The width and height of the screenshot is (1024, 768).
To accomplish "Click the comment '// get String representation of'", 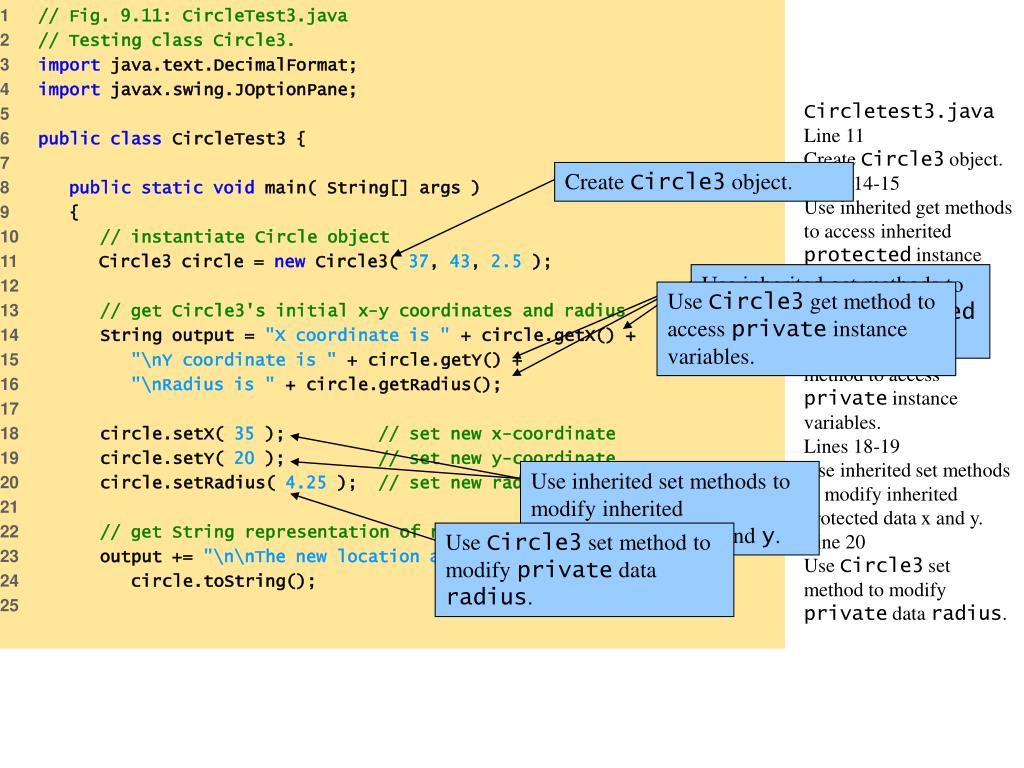I will click(x=266, y=532).
